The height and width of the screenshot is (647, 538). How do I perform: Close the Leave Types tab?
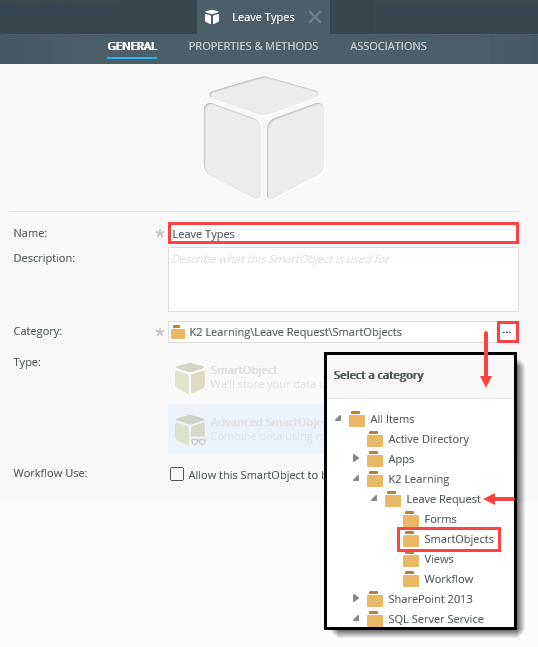pos(315,17)
